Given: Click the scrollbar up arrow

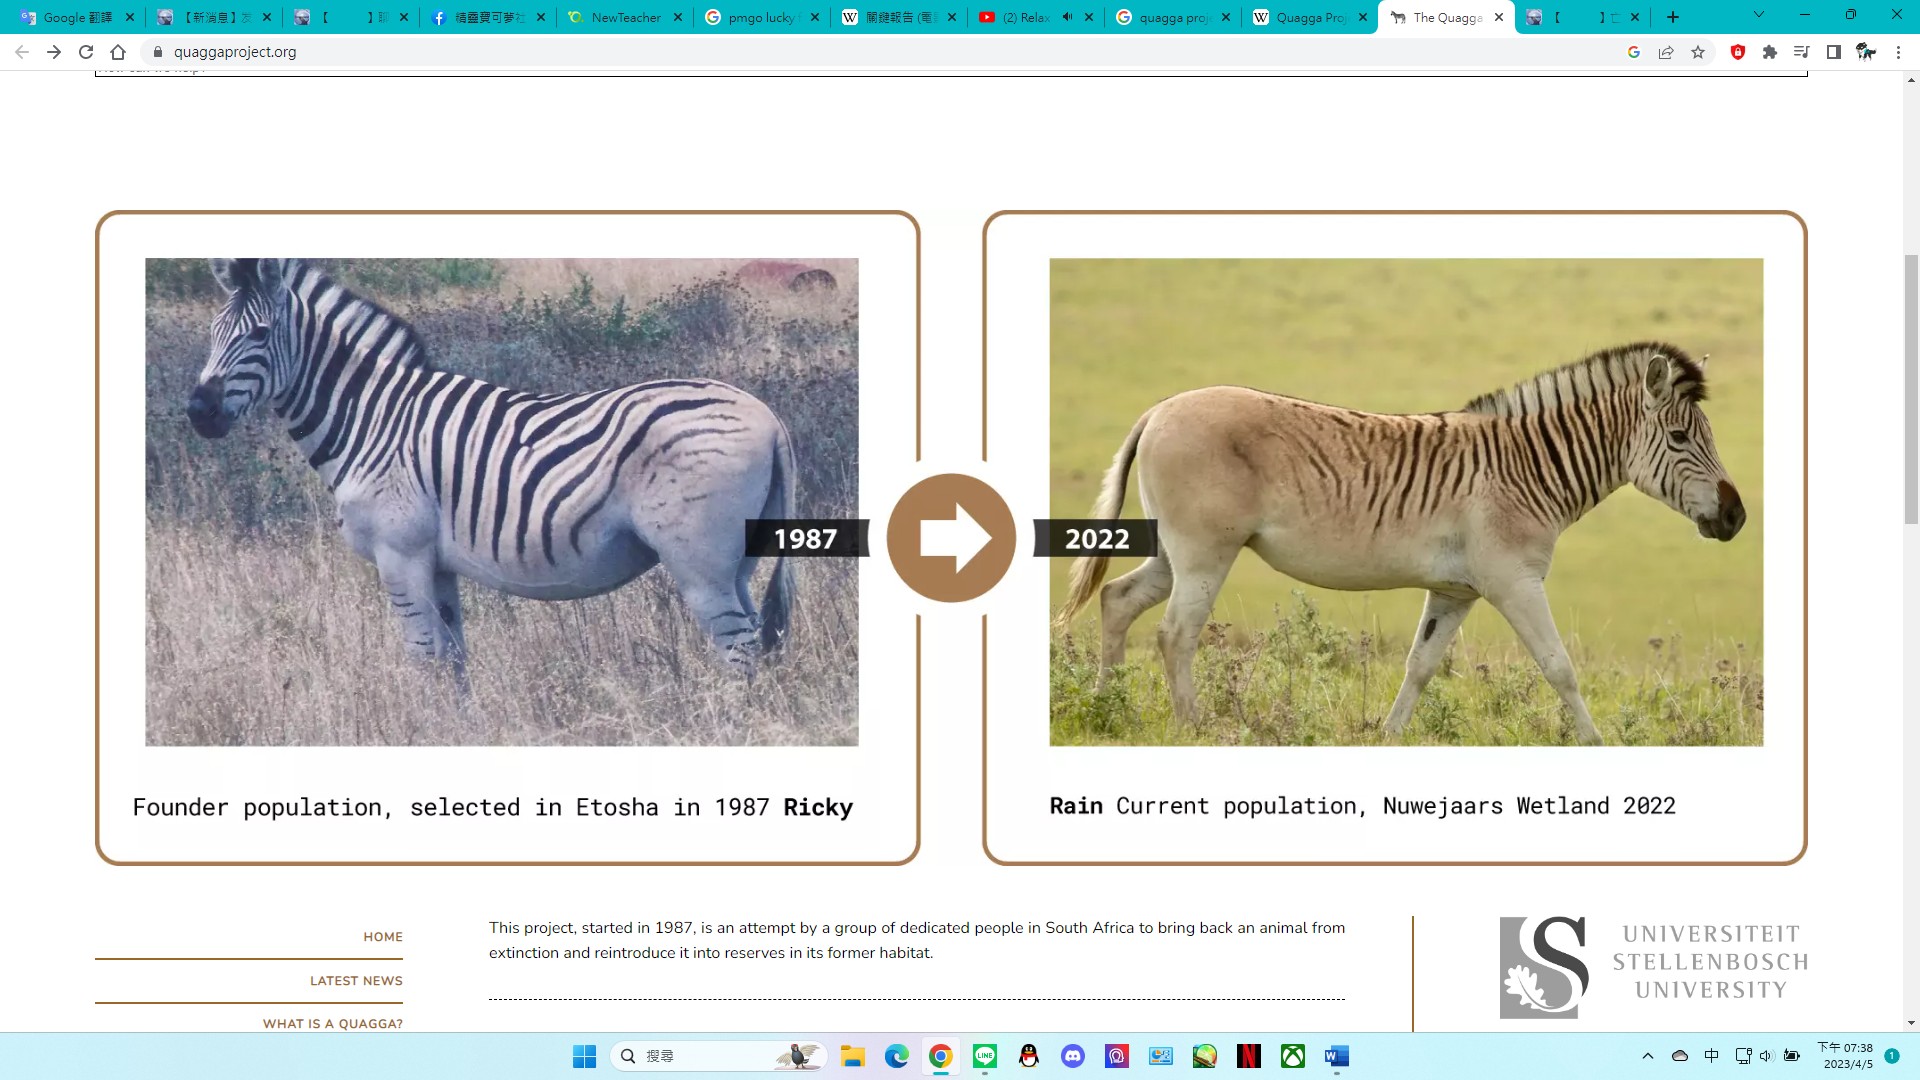Looking at the screenshot, I should 1911,80.
